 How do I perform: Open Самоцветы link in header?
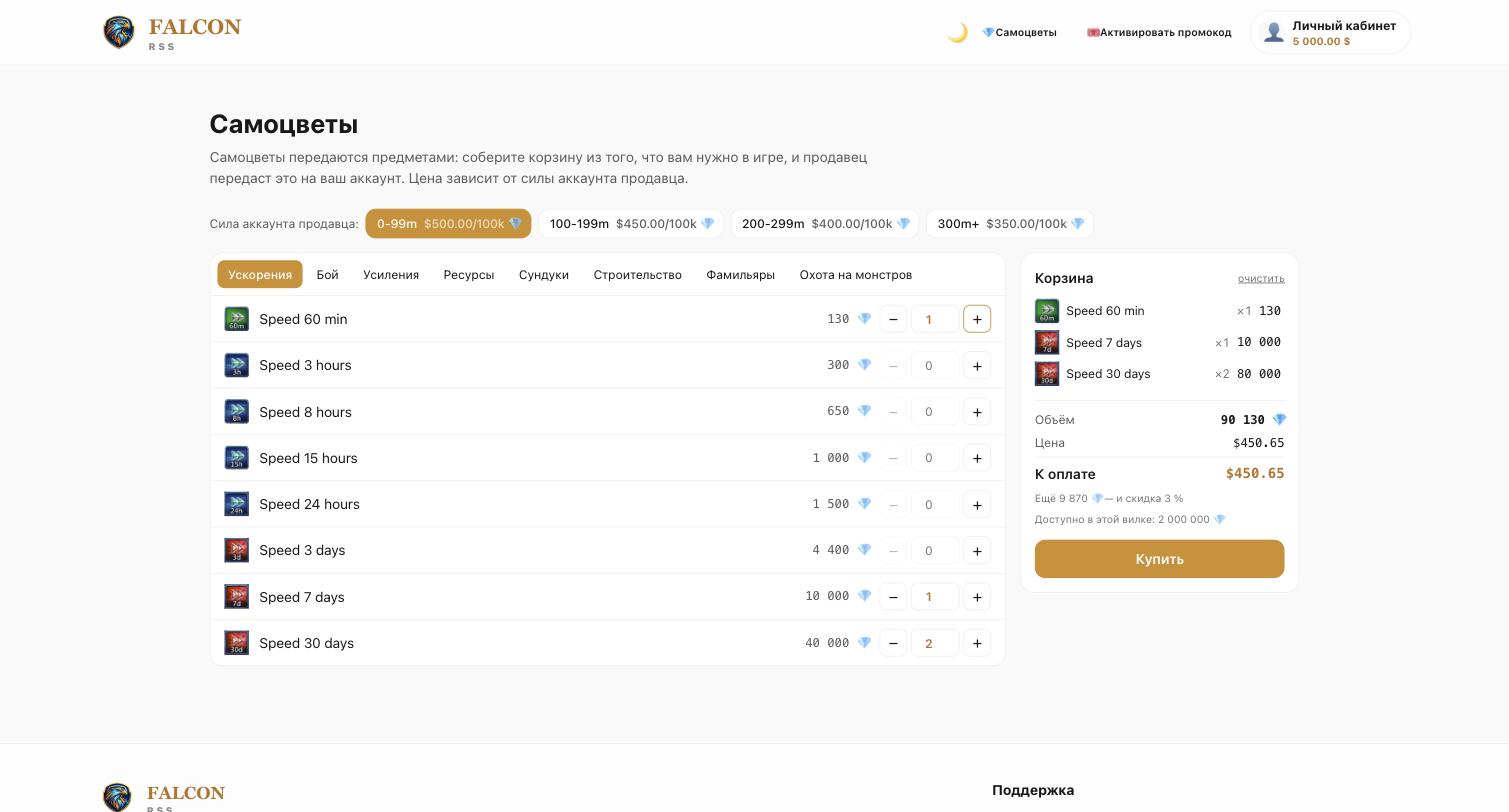click(1019, 33)
